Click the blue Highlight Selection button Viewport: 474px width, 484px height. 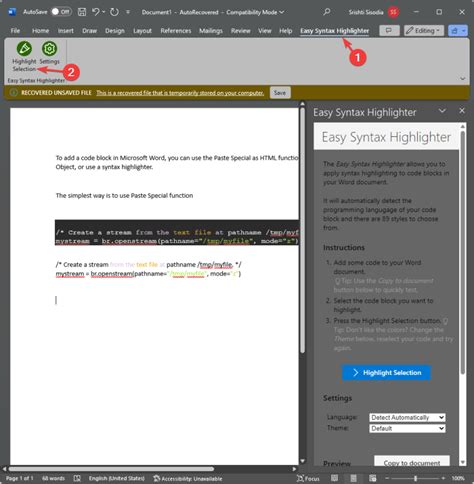pyautogui.click(x=387, y=372)
